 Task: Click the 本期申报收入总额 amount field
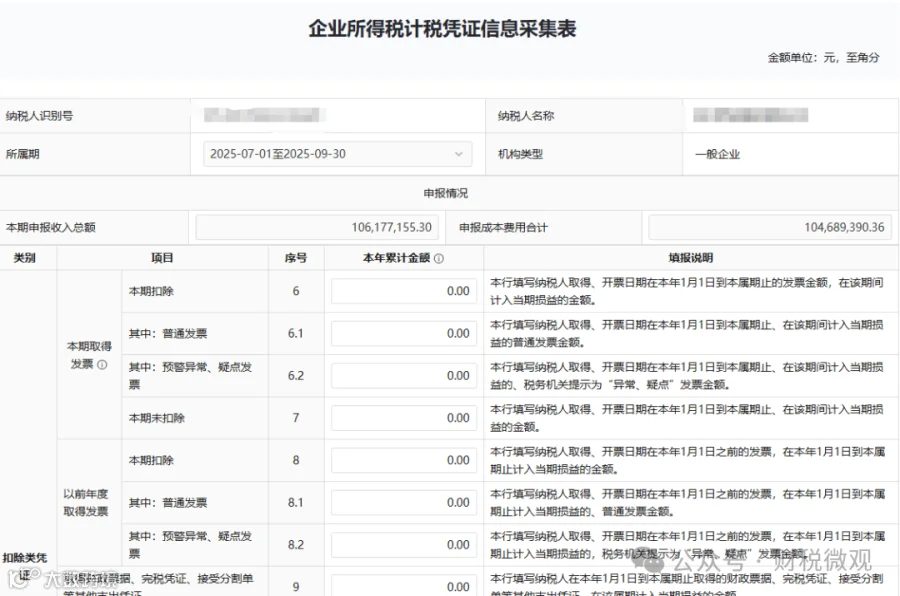click(317, 227)
